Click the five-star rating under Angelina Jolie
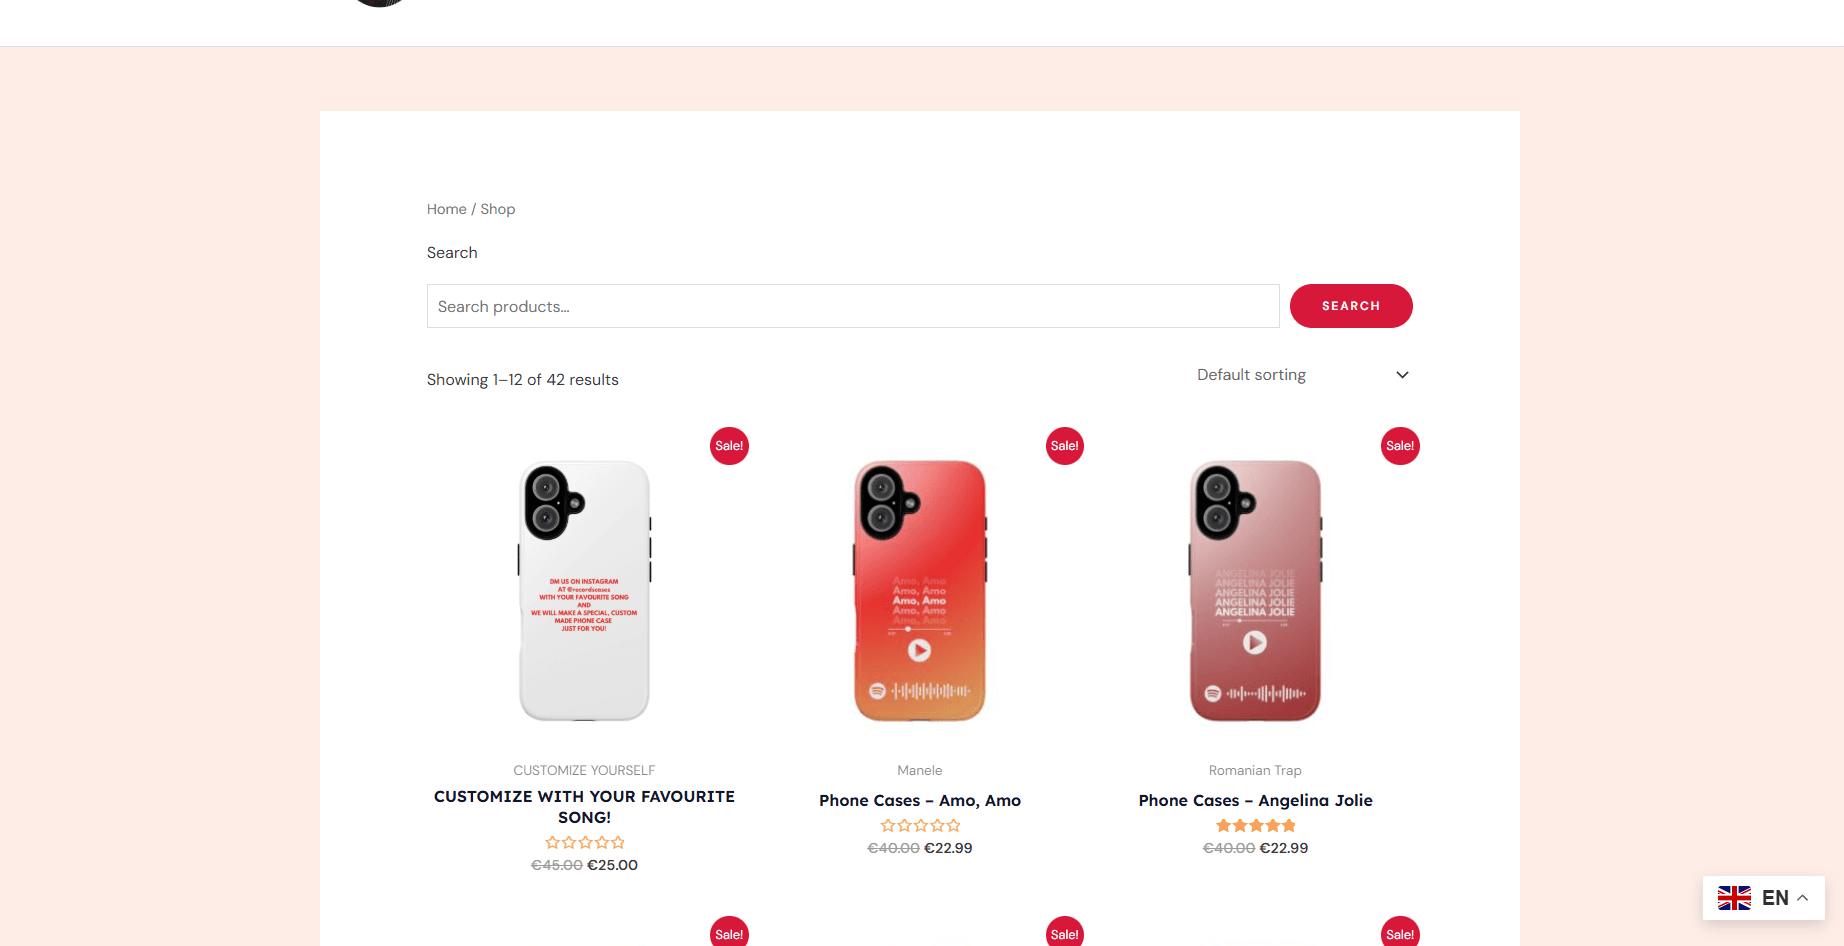Viewport: 1844px width, 946px height. [x=1255, y=826]
